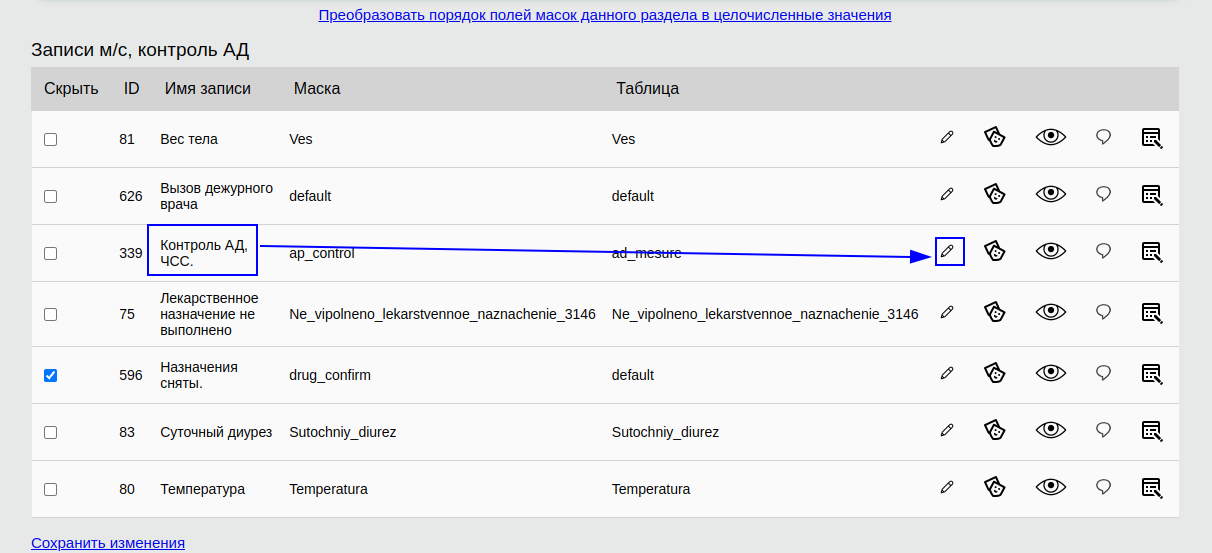The image size is (1212, 553).
Task: Click table editor icon in Контроль АД row
Action: coord(1152,251)
